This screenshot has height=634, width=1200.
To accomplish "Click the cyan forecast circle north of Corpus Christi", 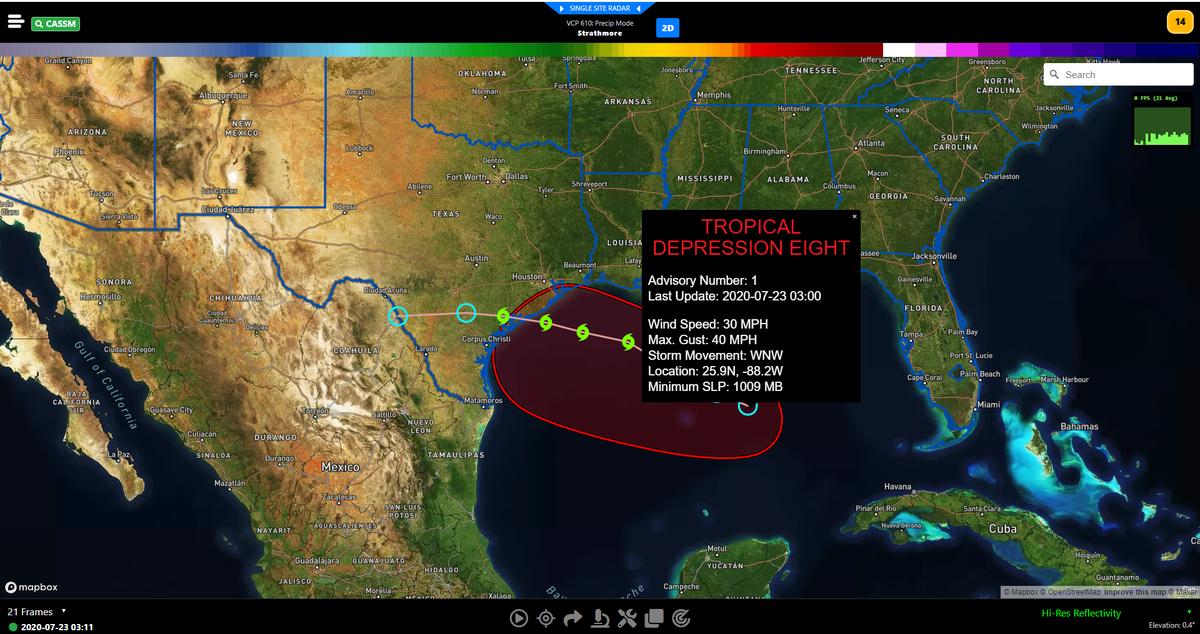I will pyautogui.click(x=465, y=313).
